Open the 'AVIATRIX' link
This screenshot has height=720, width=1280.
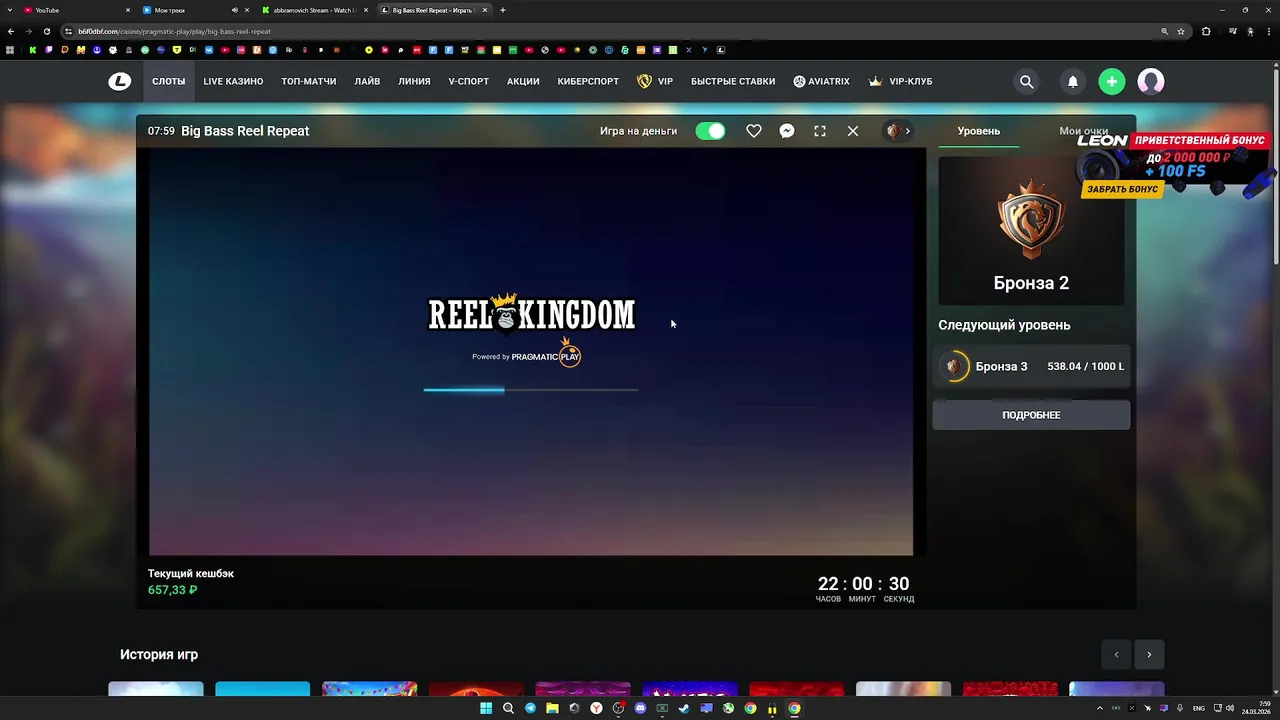(821, 82)
